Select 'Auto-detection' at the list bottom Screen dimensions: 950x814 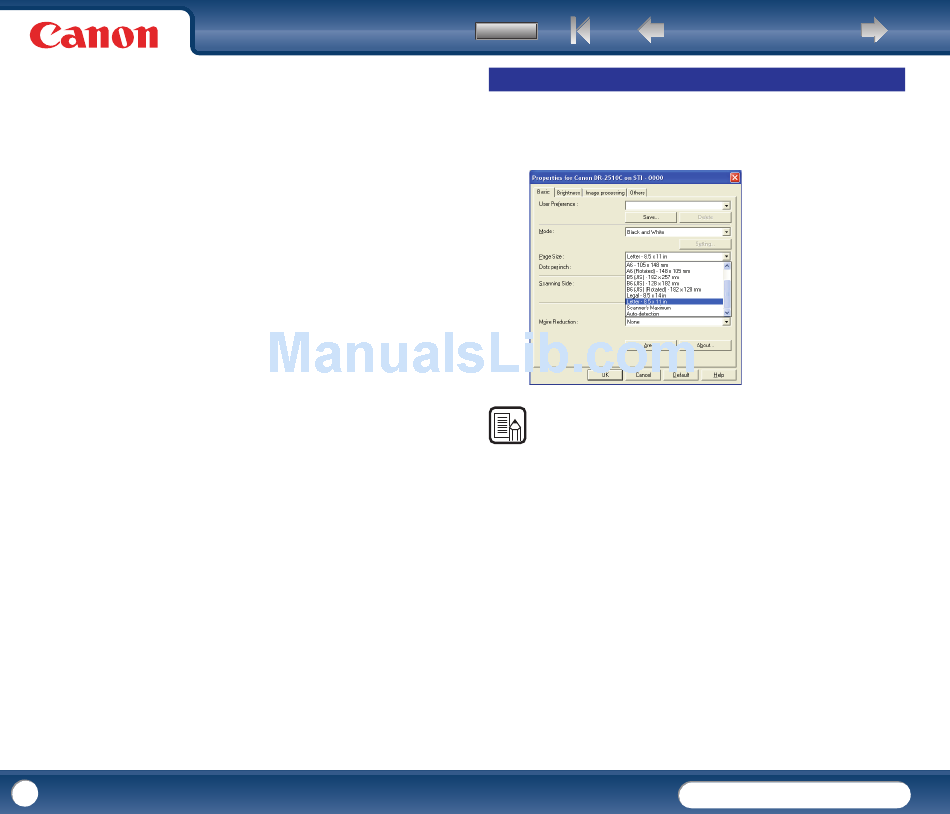point(674,314)
